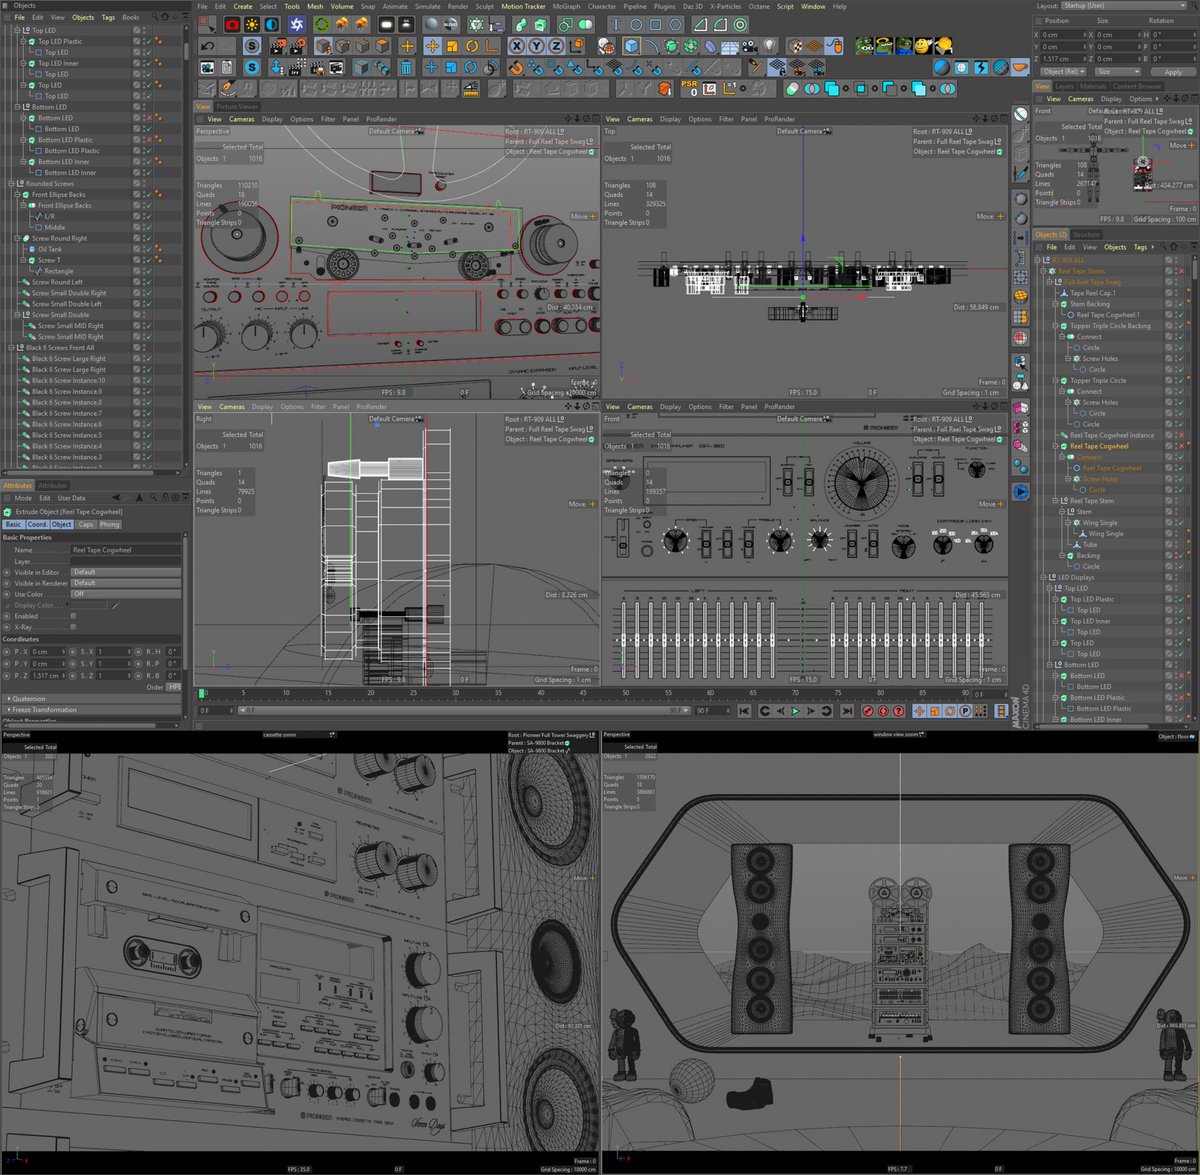Image resolution: width=1200 pixels, height=1175 pixels.
Task: Open the Visible in Editor dropdown
Action: 126,572
